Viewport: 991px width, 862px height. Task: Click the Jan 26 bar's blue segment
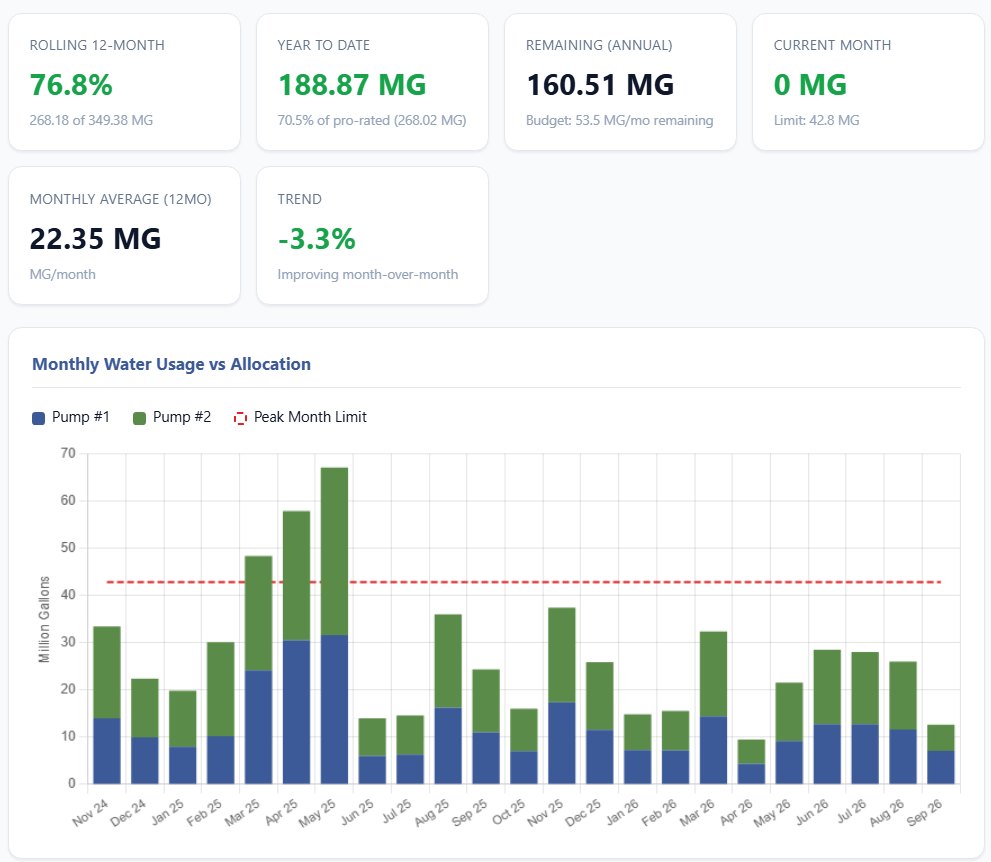638,767
